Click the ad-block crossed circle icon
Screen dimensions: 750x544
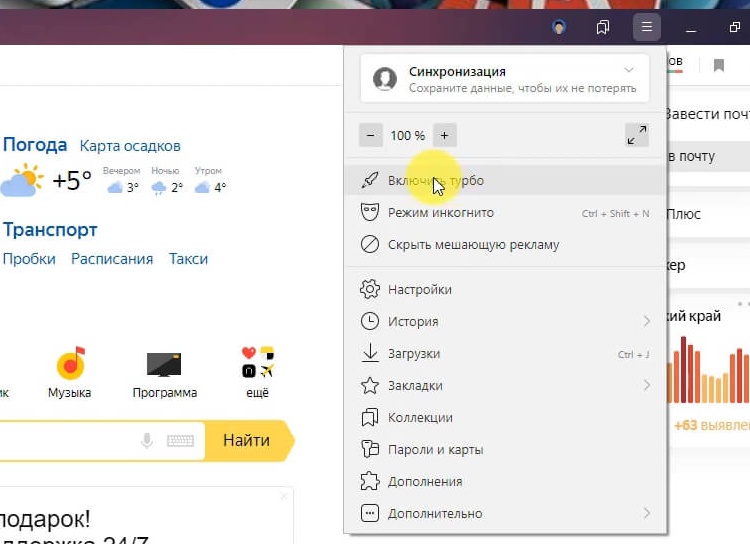pyautogui.click(x=370, y=244)
